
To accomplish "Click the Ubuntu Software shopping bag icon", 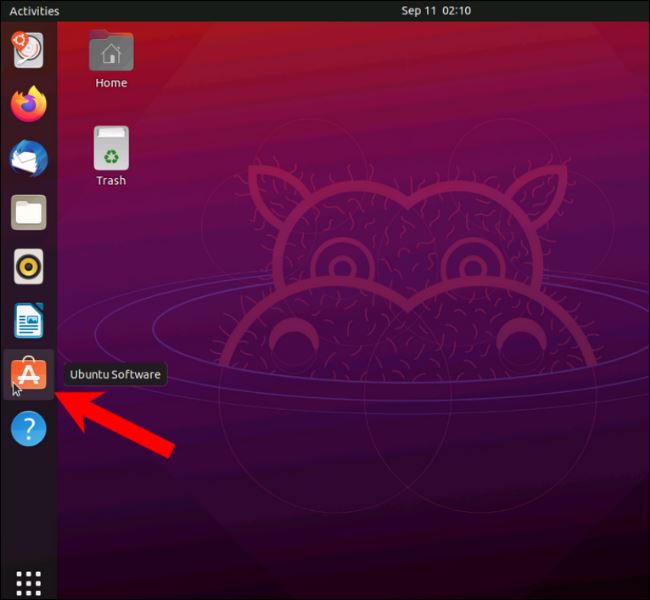I will point(28,375).
